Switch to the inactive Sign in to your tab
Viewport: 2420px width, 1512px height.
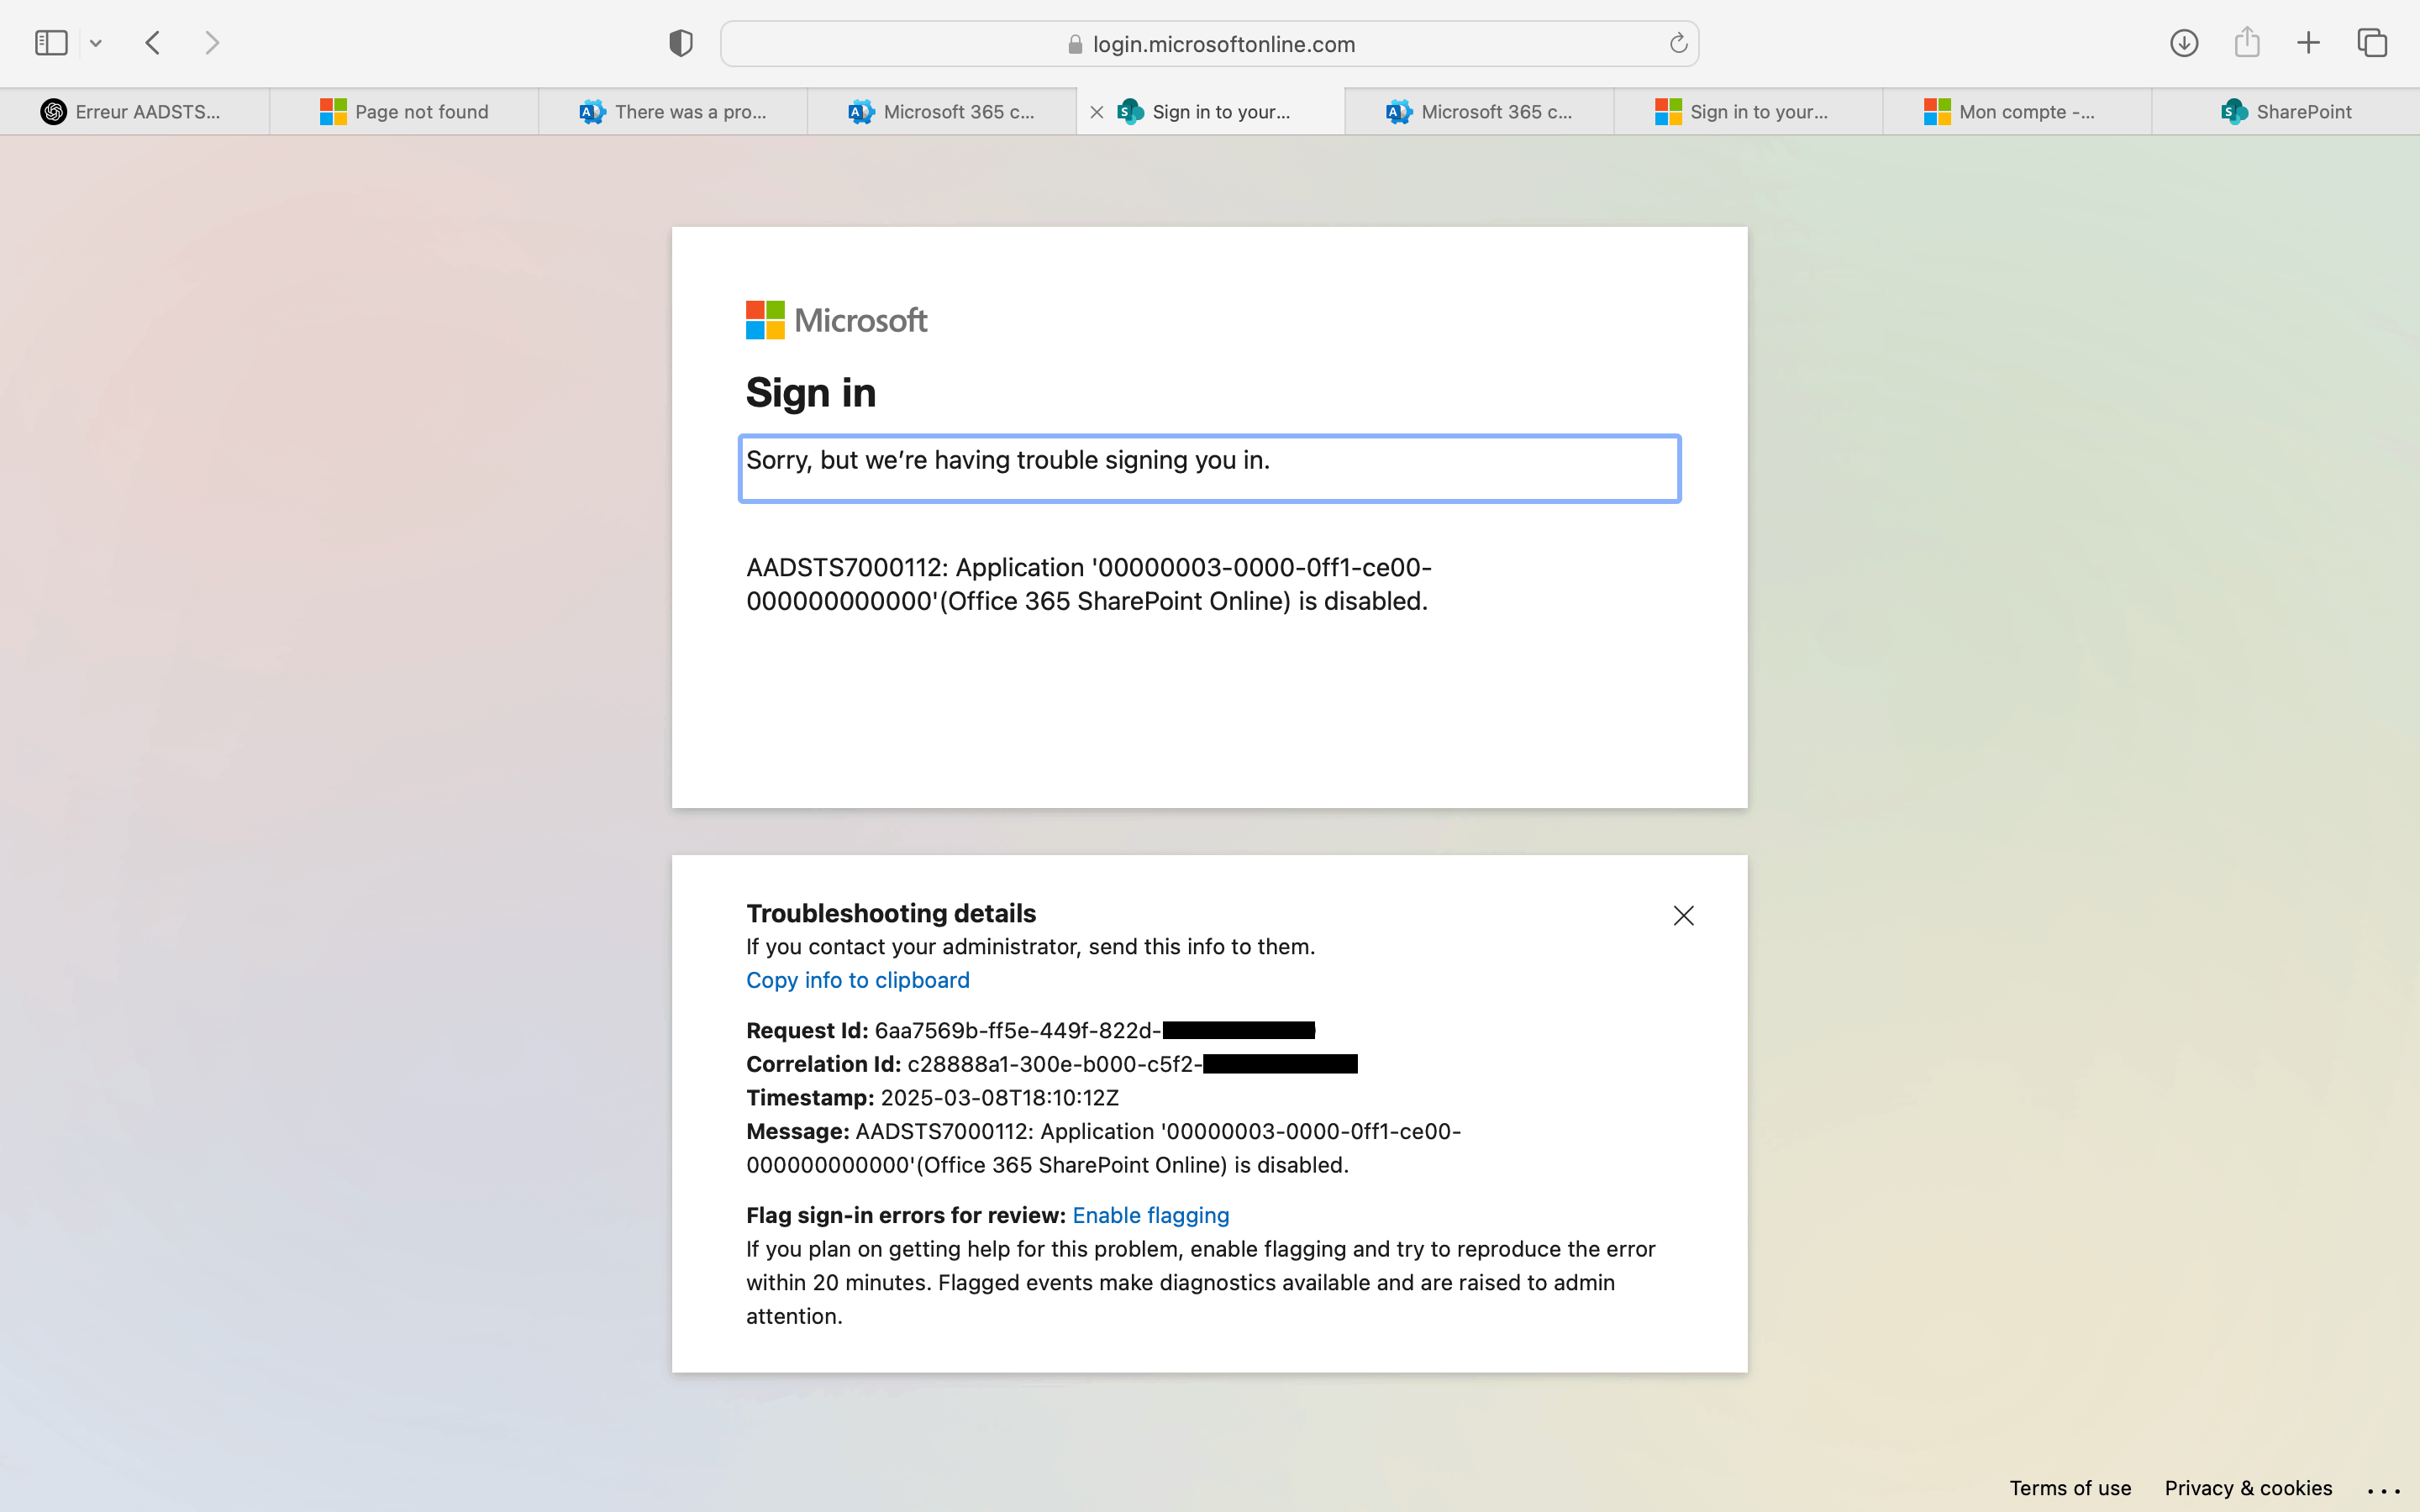1749,112
